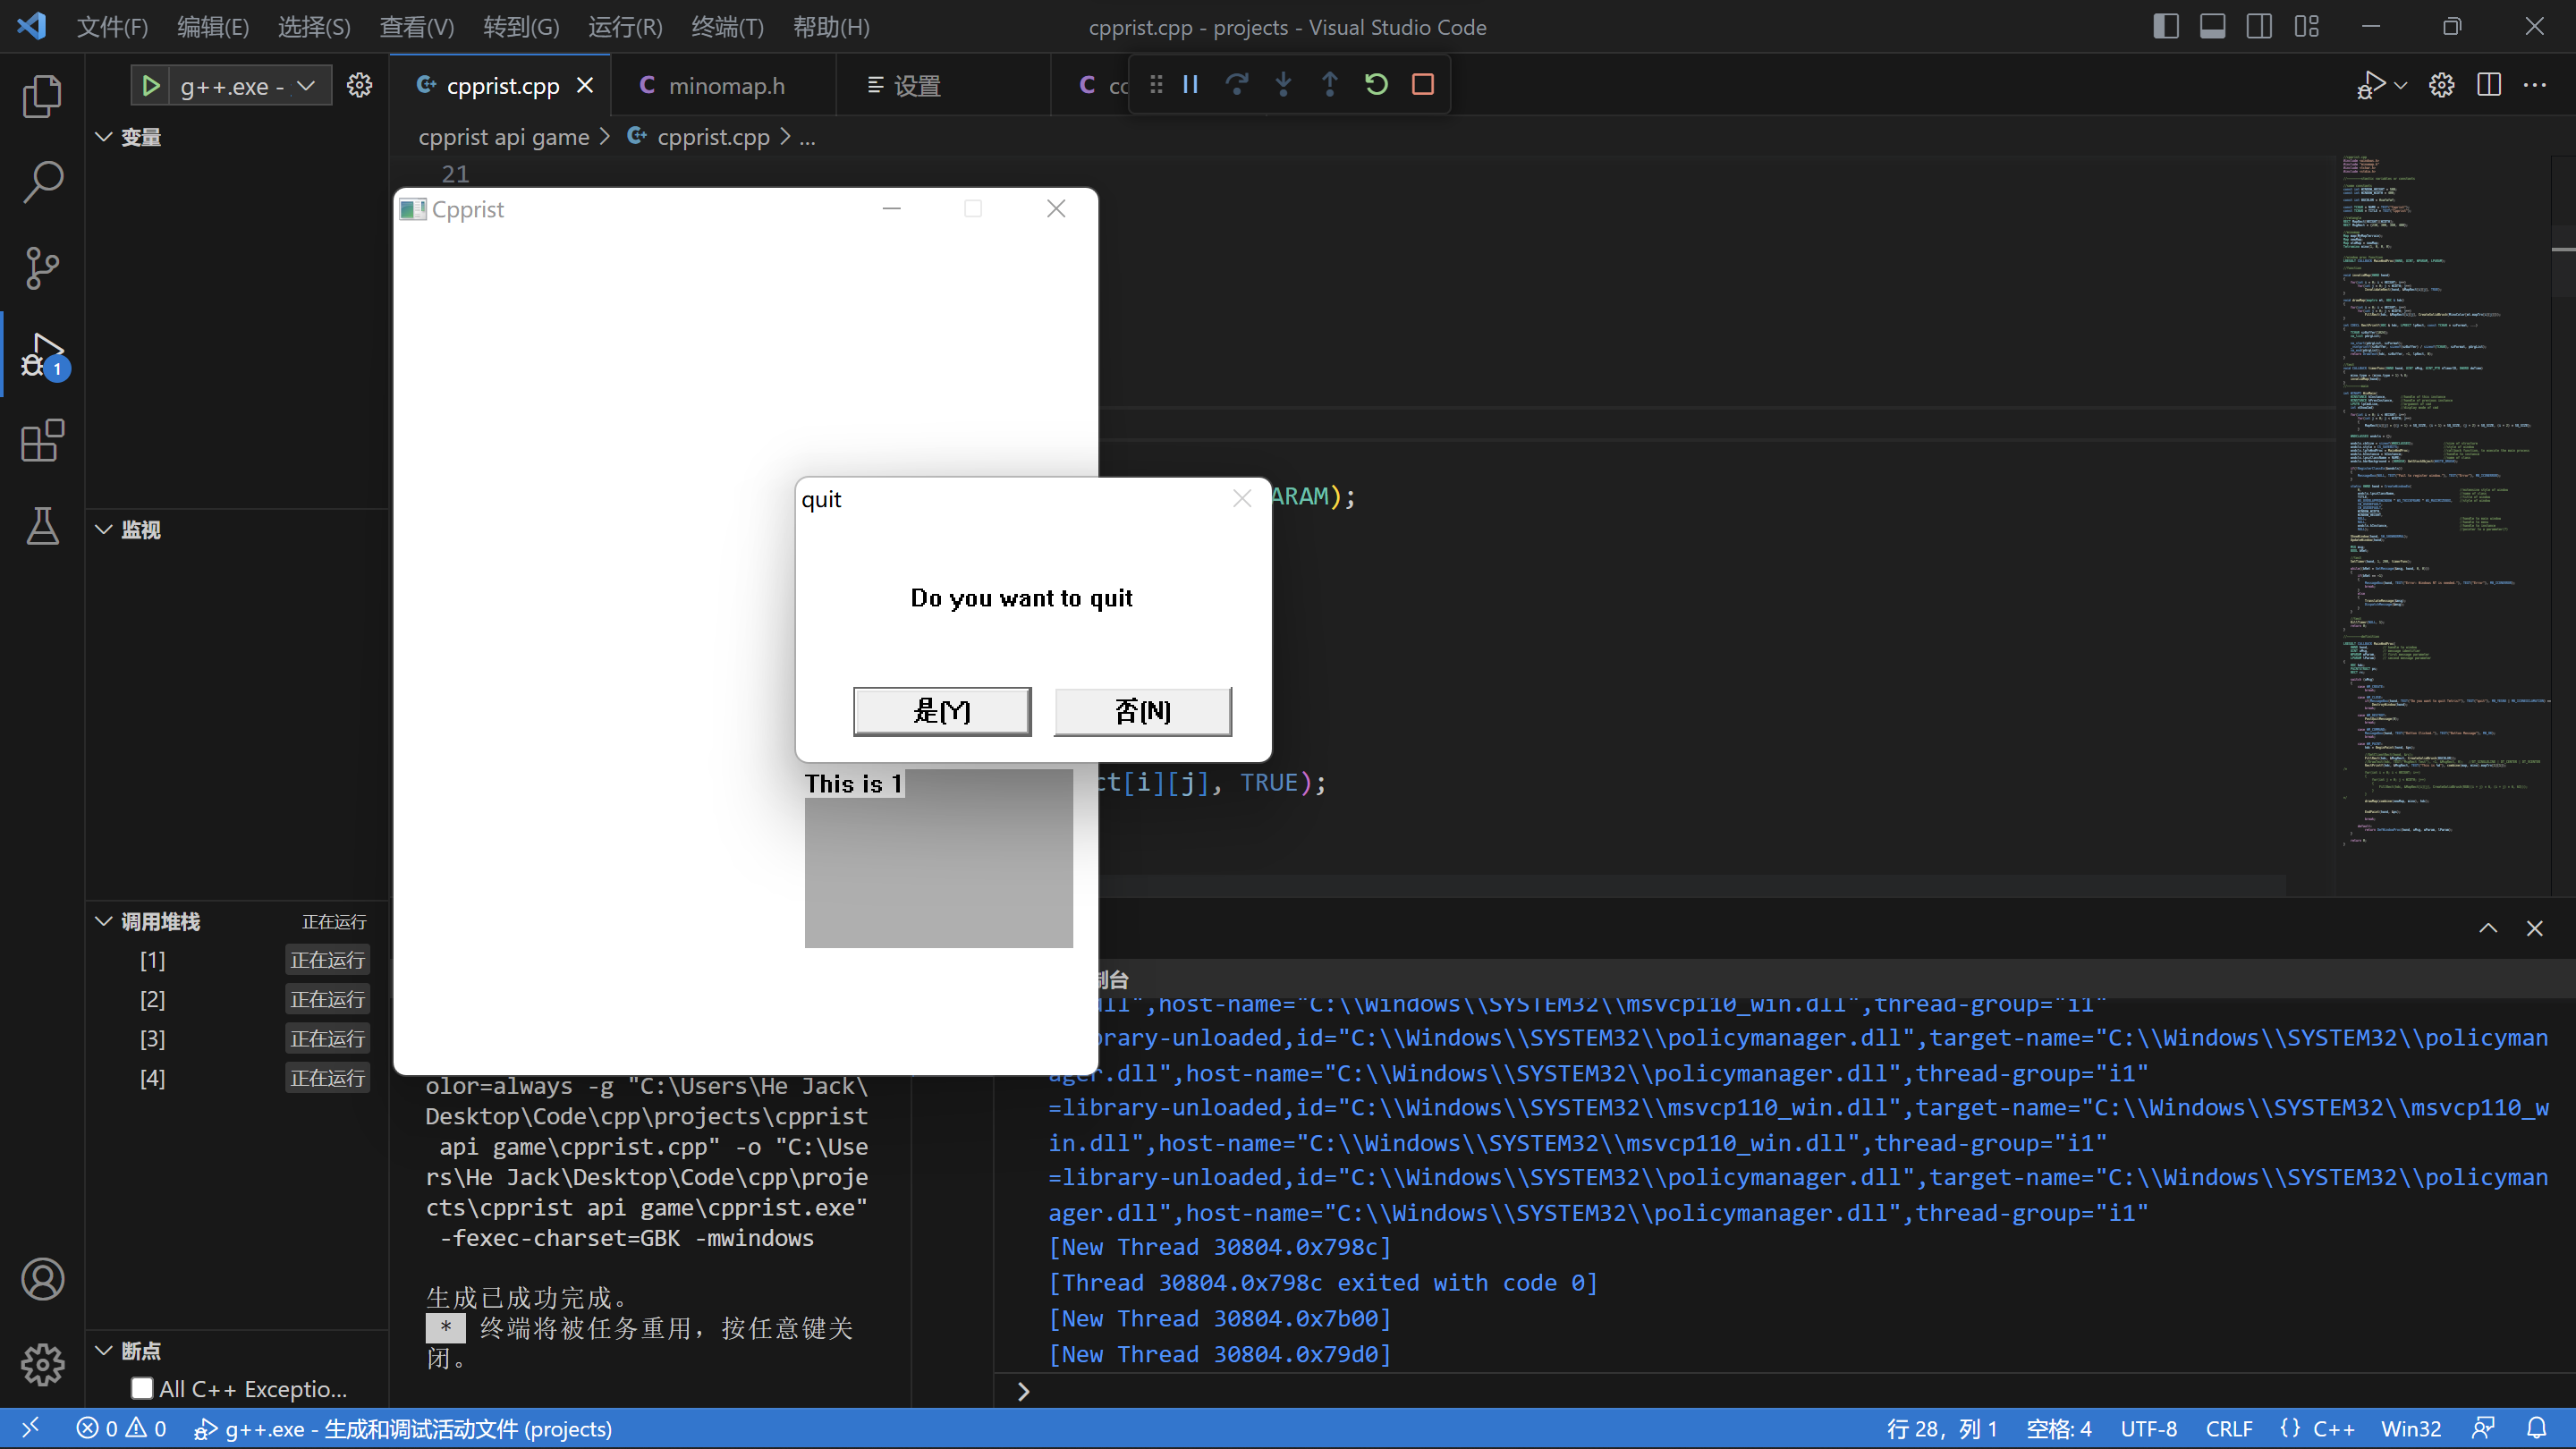Show errors and warnings count
The width and height of the screenshot is (2576, 1449).
click(121, 1428)
